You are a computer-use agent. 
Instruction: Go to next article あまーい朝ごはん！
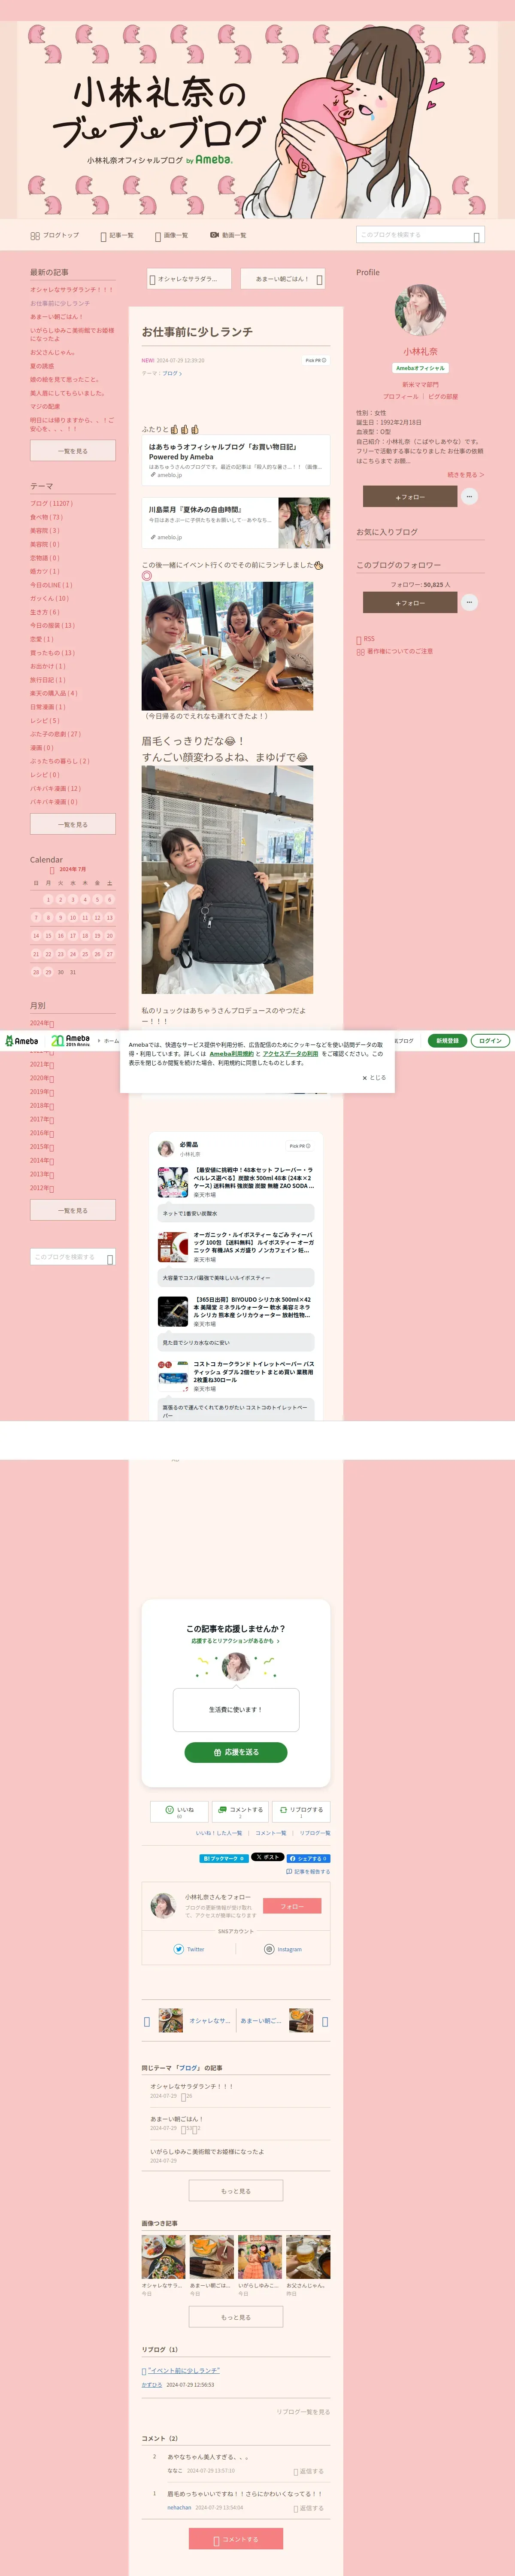pos(283,279)
